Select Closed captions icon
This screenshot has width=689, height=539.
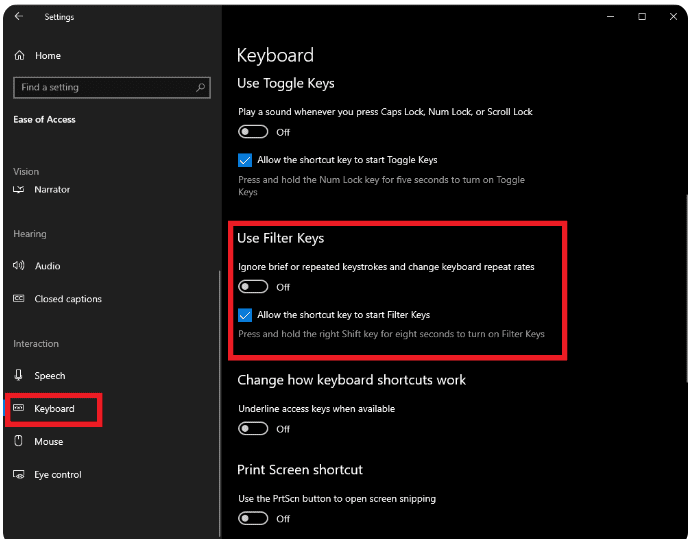point(18,298)
